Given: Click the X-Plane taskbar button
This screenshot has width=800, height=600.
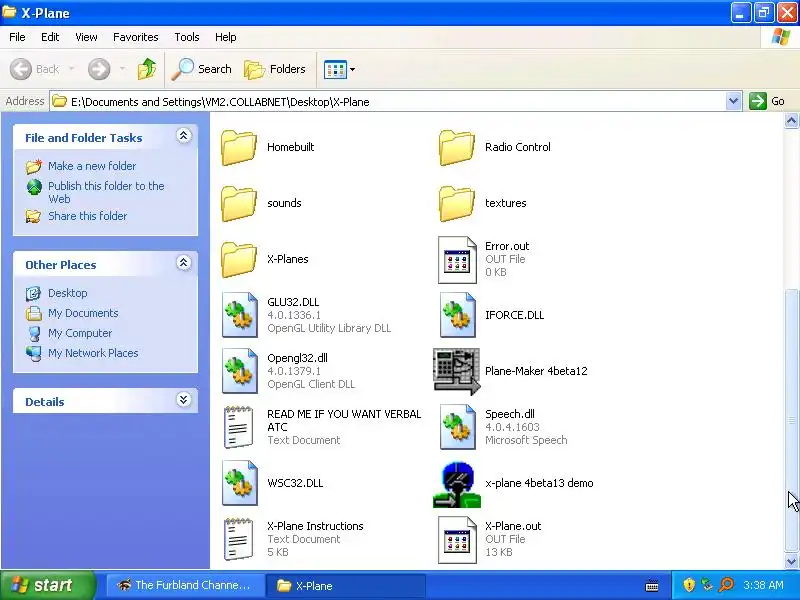Looking at the screenshot, I should 346,585.
